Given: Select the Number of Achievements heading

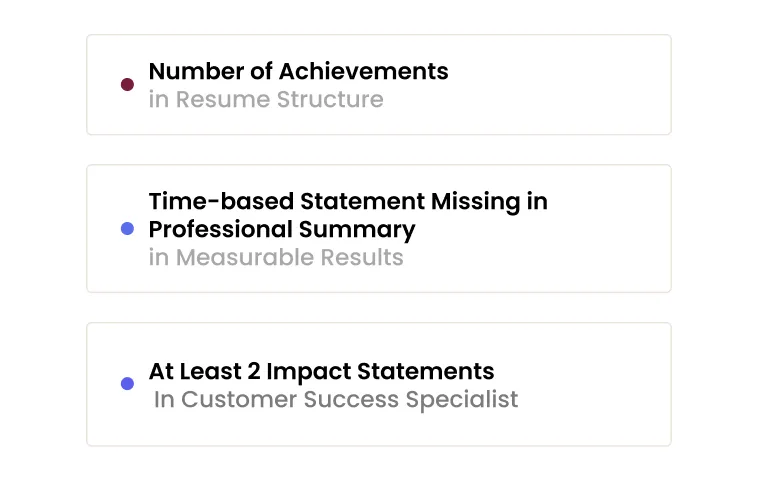Looking at the screenshot, I should click(x=298, y=72).
